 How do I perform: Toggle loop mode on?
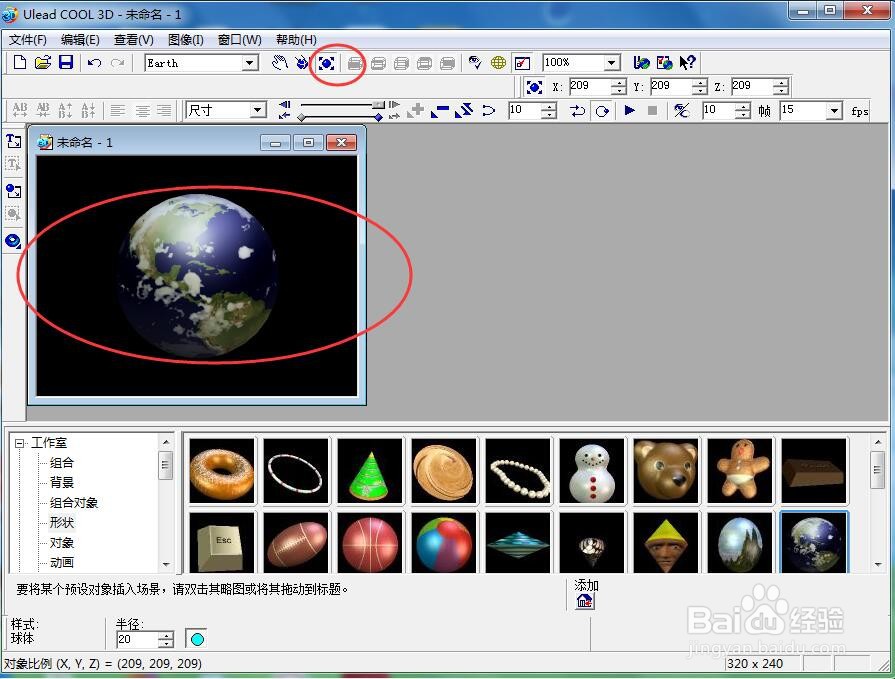tap(602, 110)
